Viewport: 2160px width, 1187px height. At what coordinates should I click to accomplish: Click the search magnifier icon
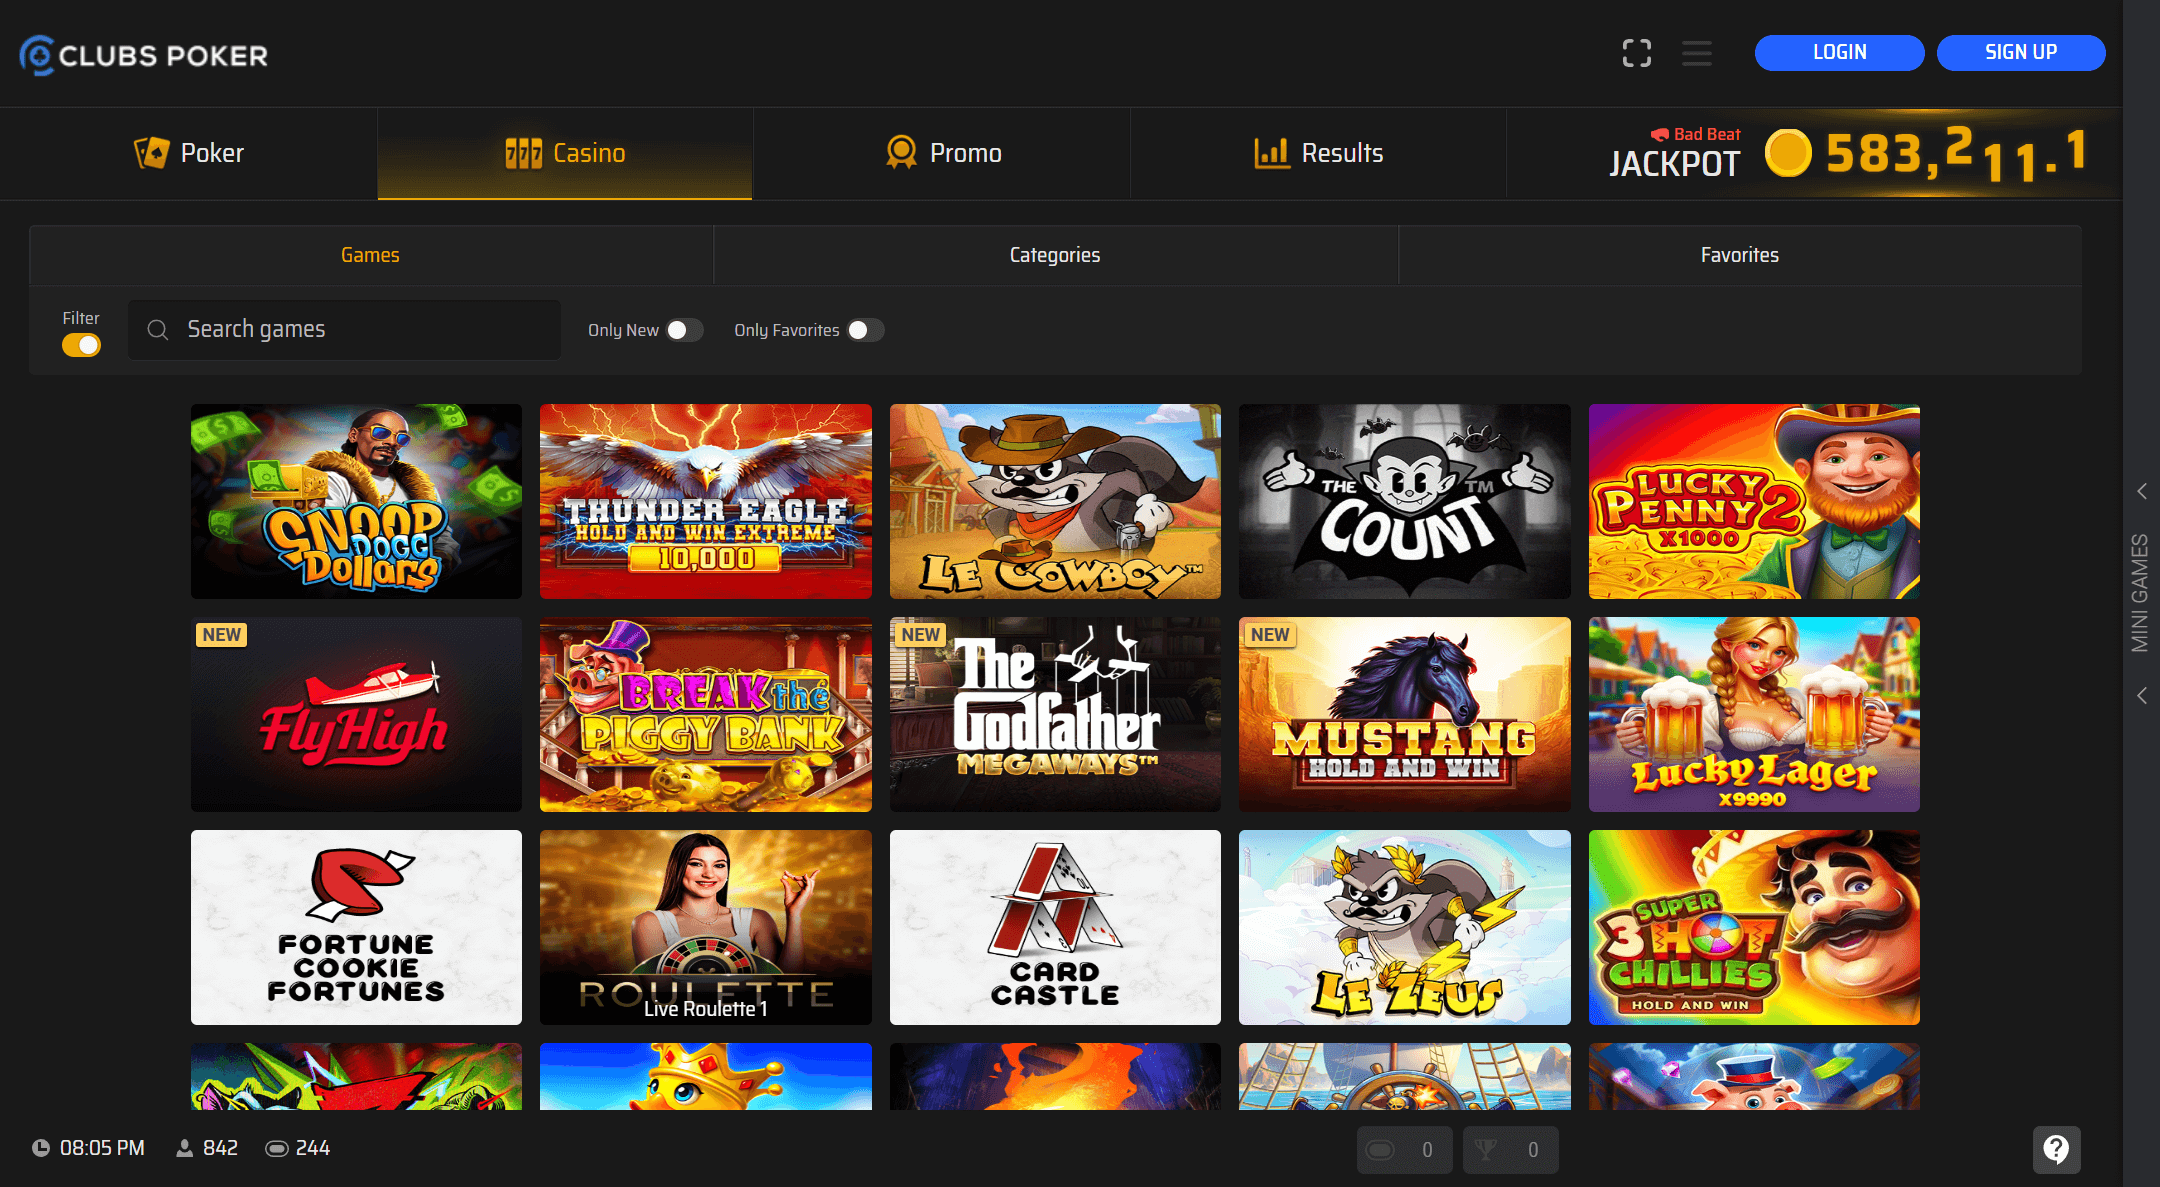coord(158,330)
